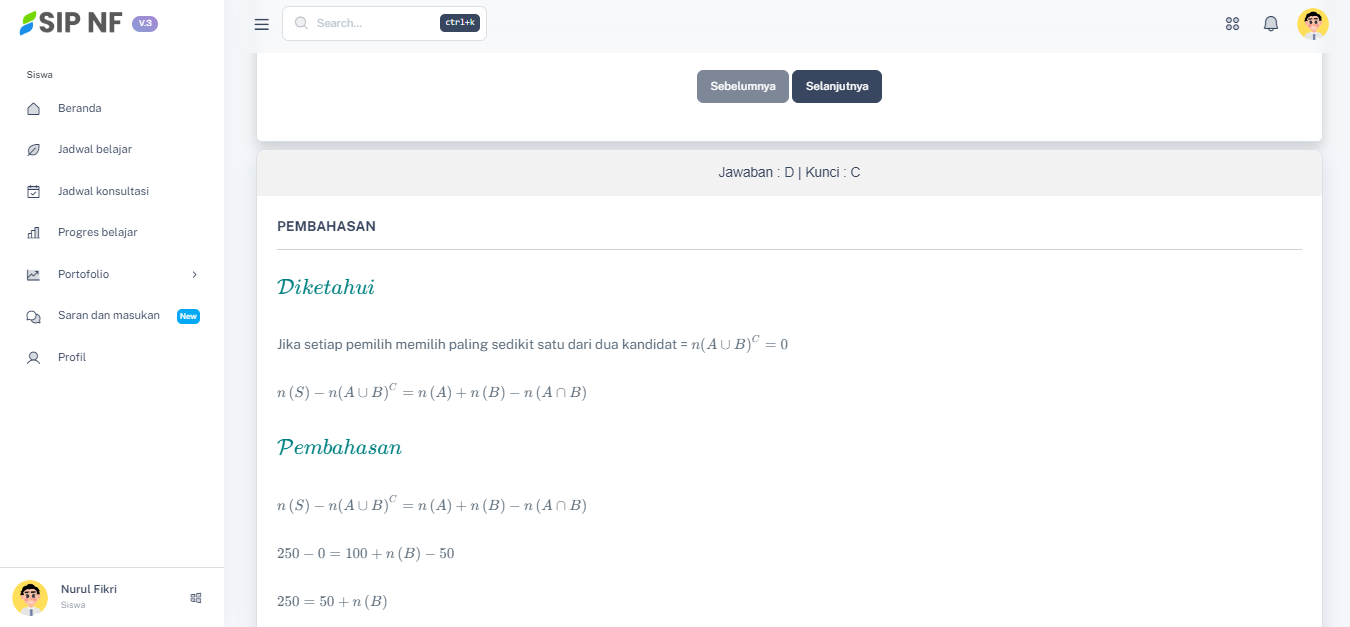1350x627 pixels.
Task: Click the ctrl+k shortcut badge
Action: [x=460, y=23]
